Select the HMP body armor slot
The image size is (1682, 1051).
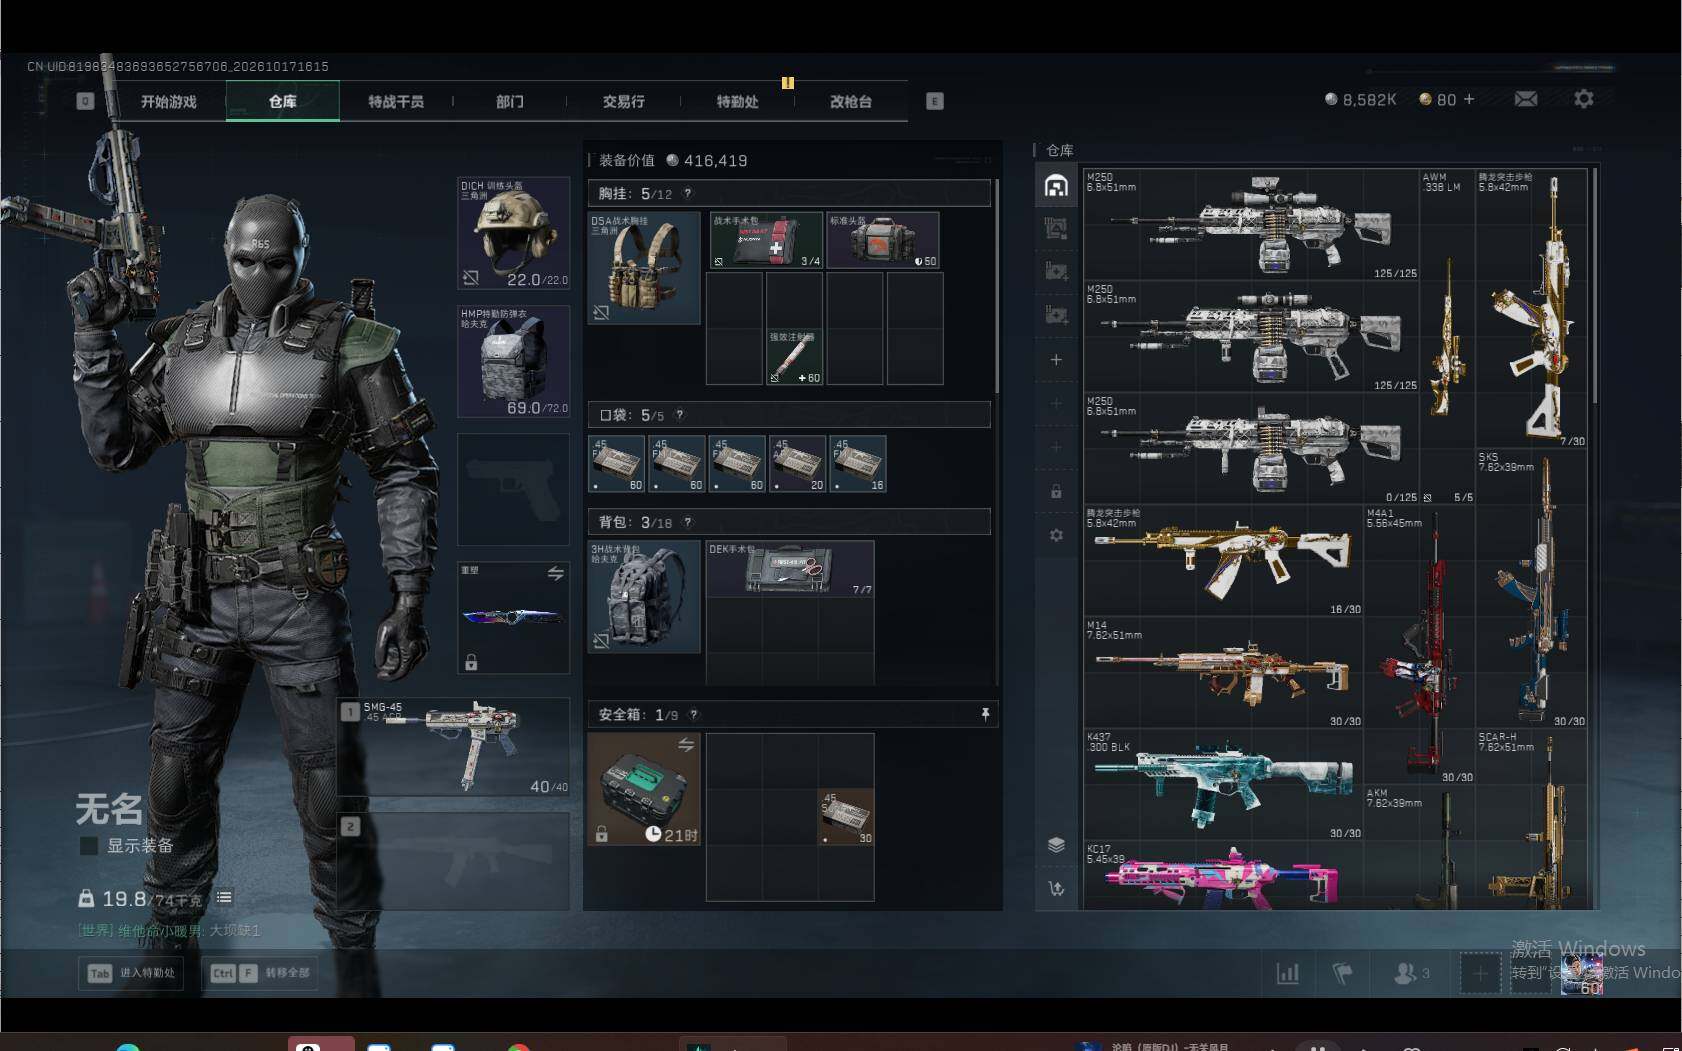(513, 361)
